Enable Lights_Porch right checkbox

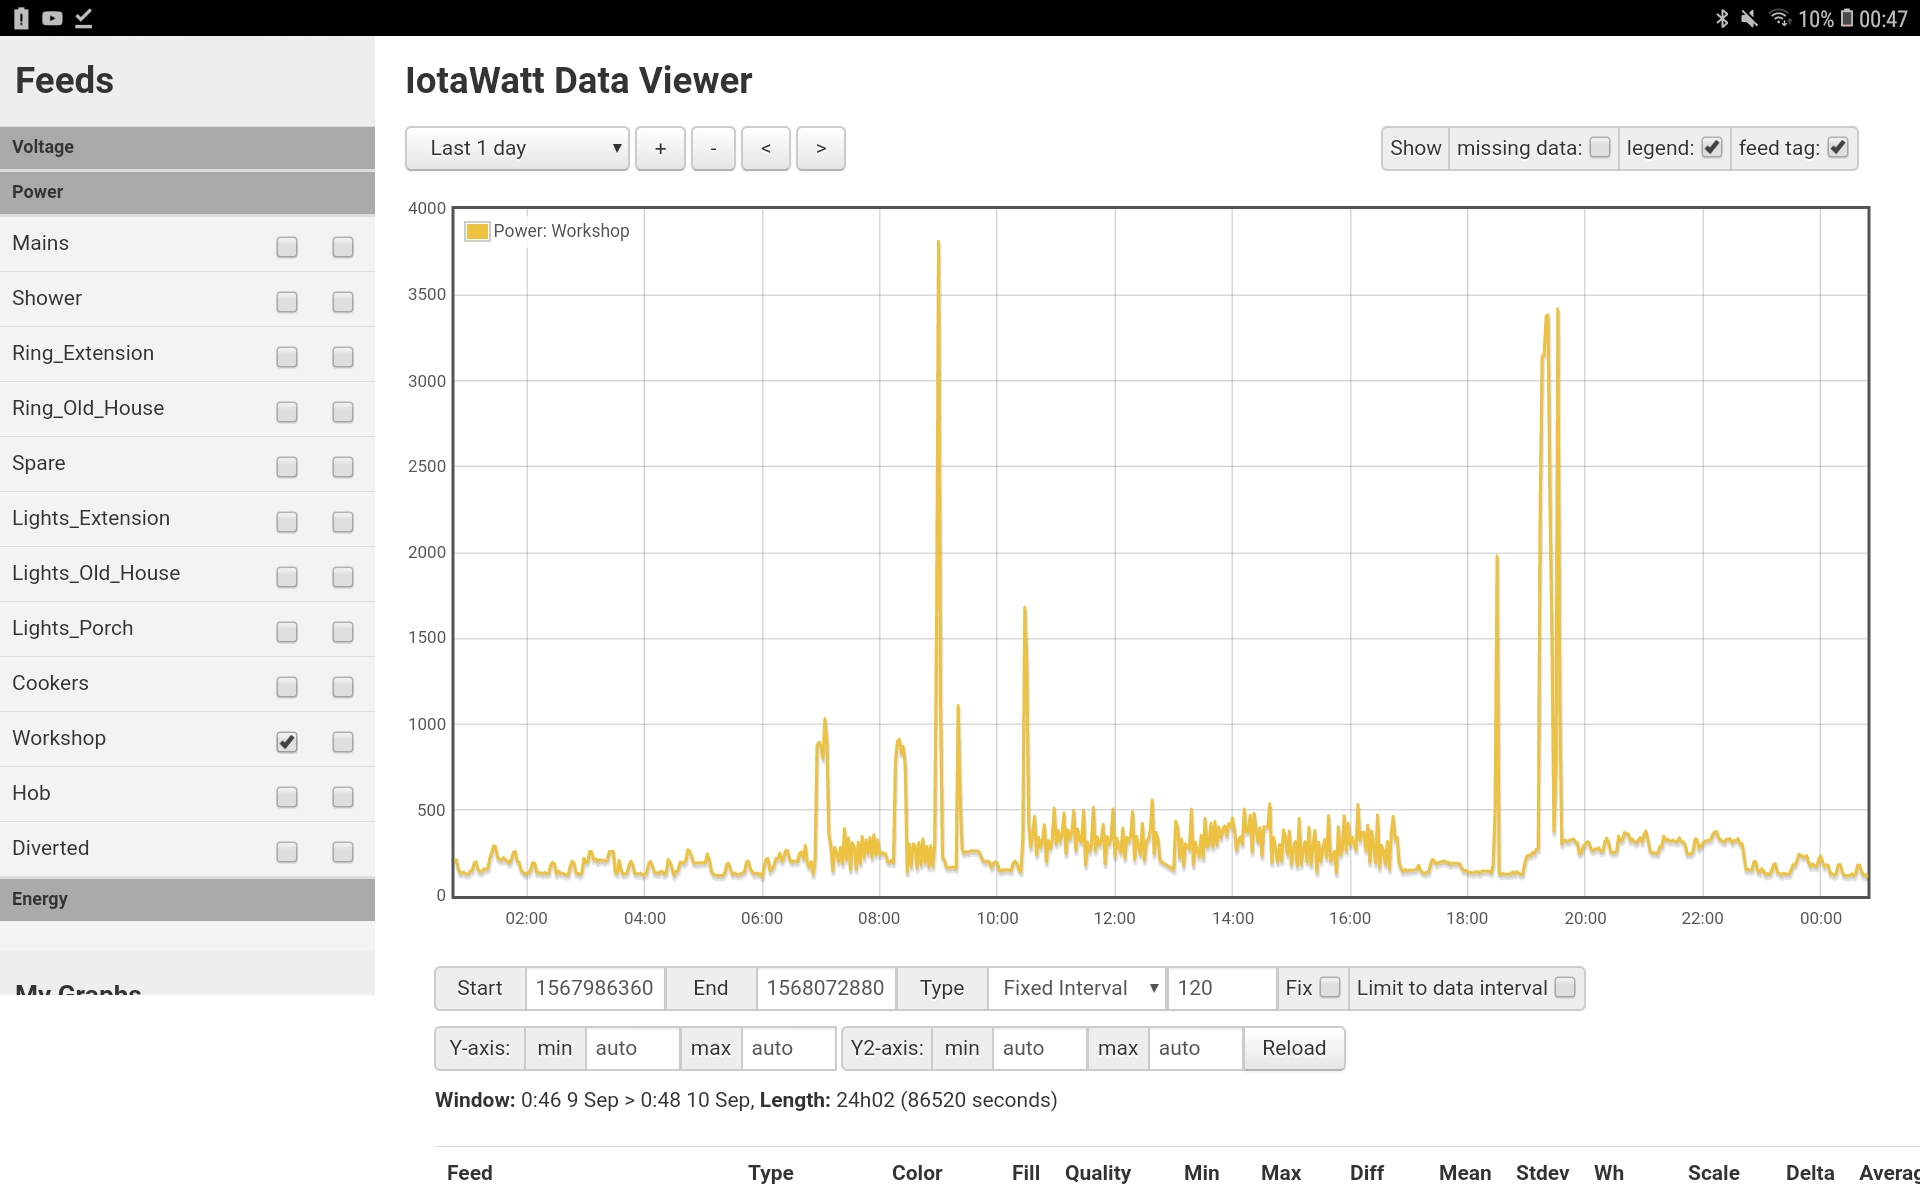[x=343, y=632]
